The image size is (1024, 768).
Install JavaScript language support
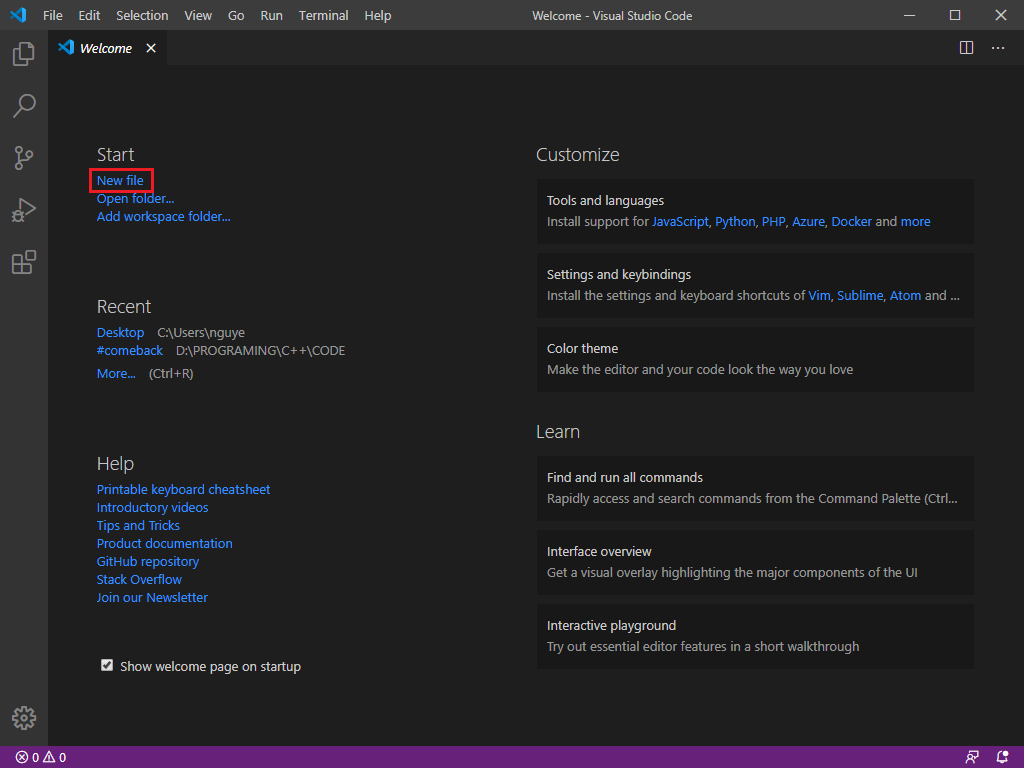pyautogui.click(x=680, y=222)
